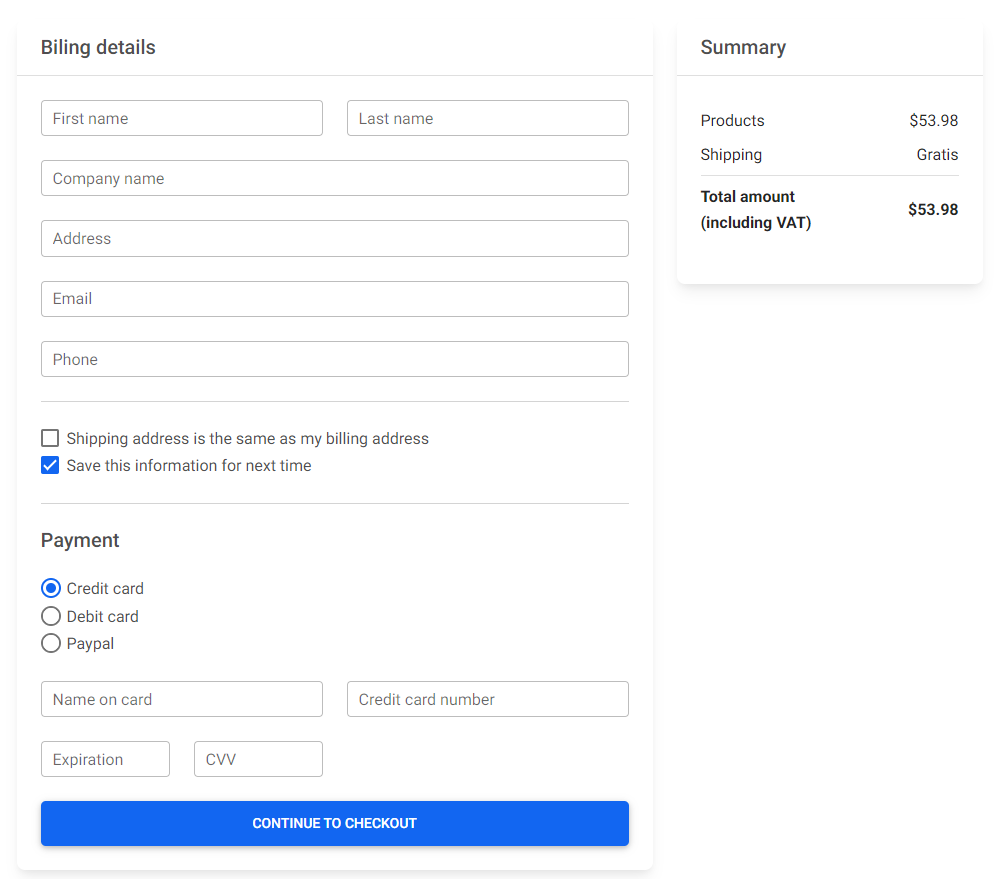Image resolution: width=1001 pixels, height=879 pixels.
Task: Click the Summary panel heading
Action: tap(743, 47)
